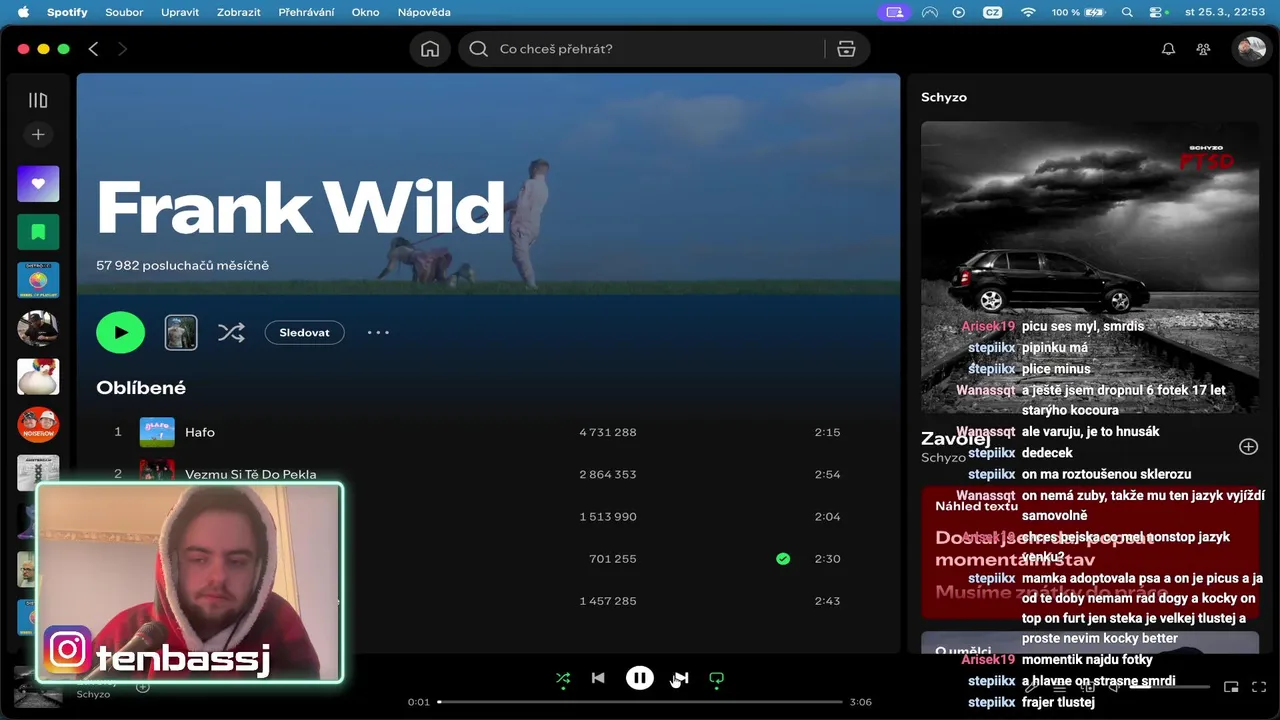Open the Soubor menu
The image size is (1280, 720).
coord(125,12)
